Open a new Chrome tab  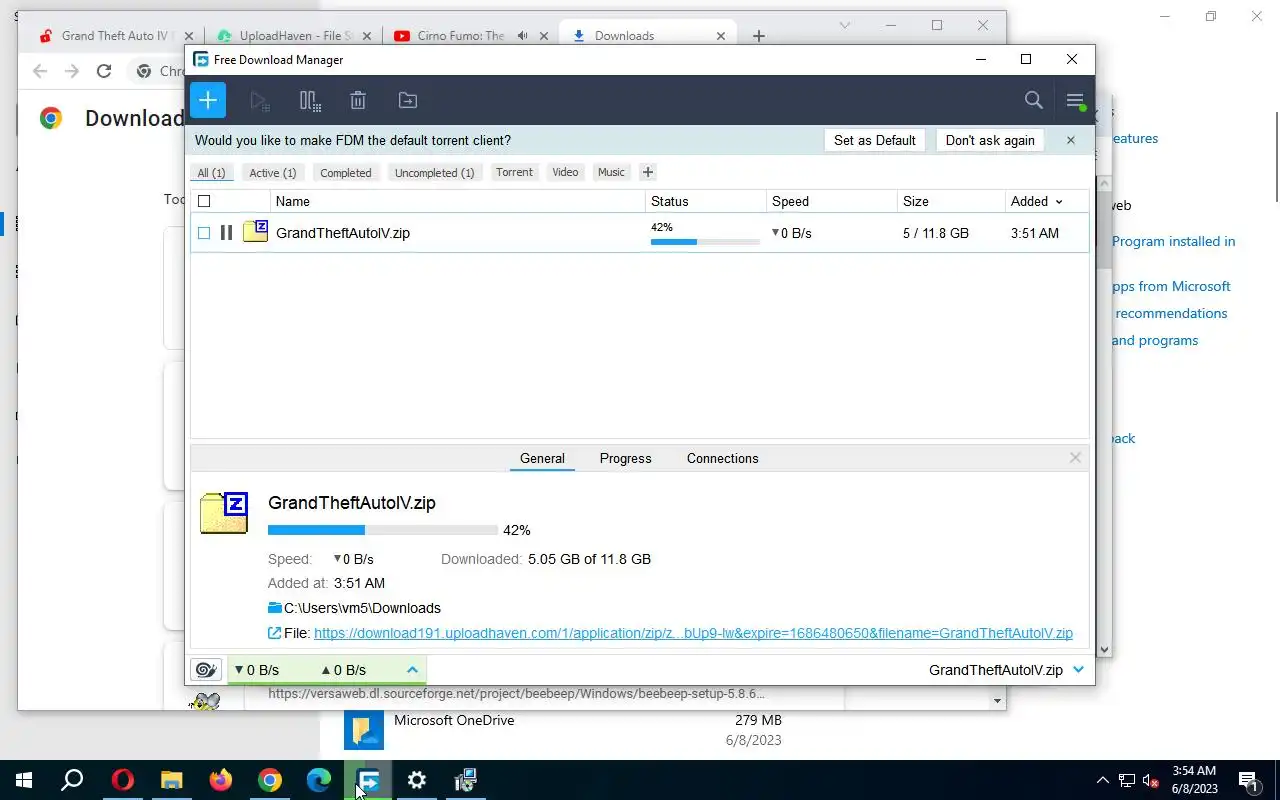click(759, 36)
